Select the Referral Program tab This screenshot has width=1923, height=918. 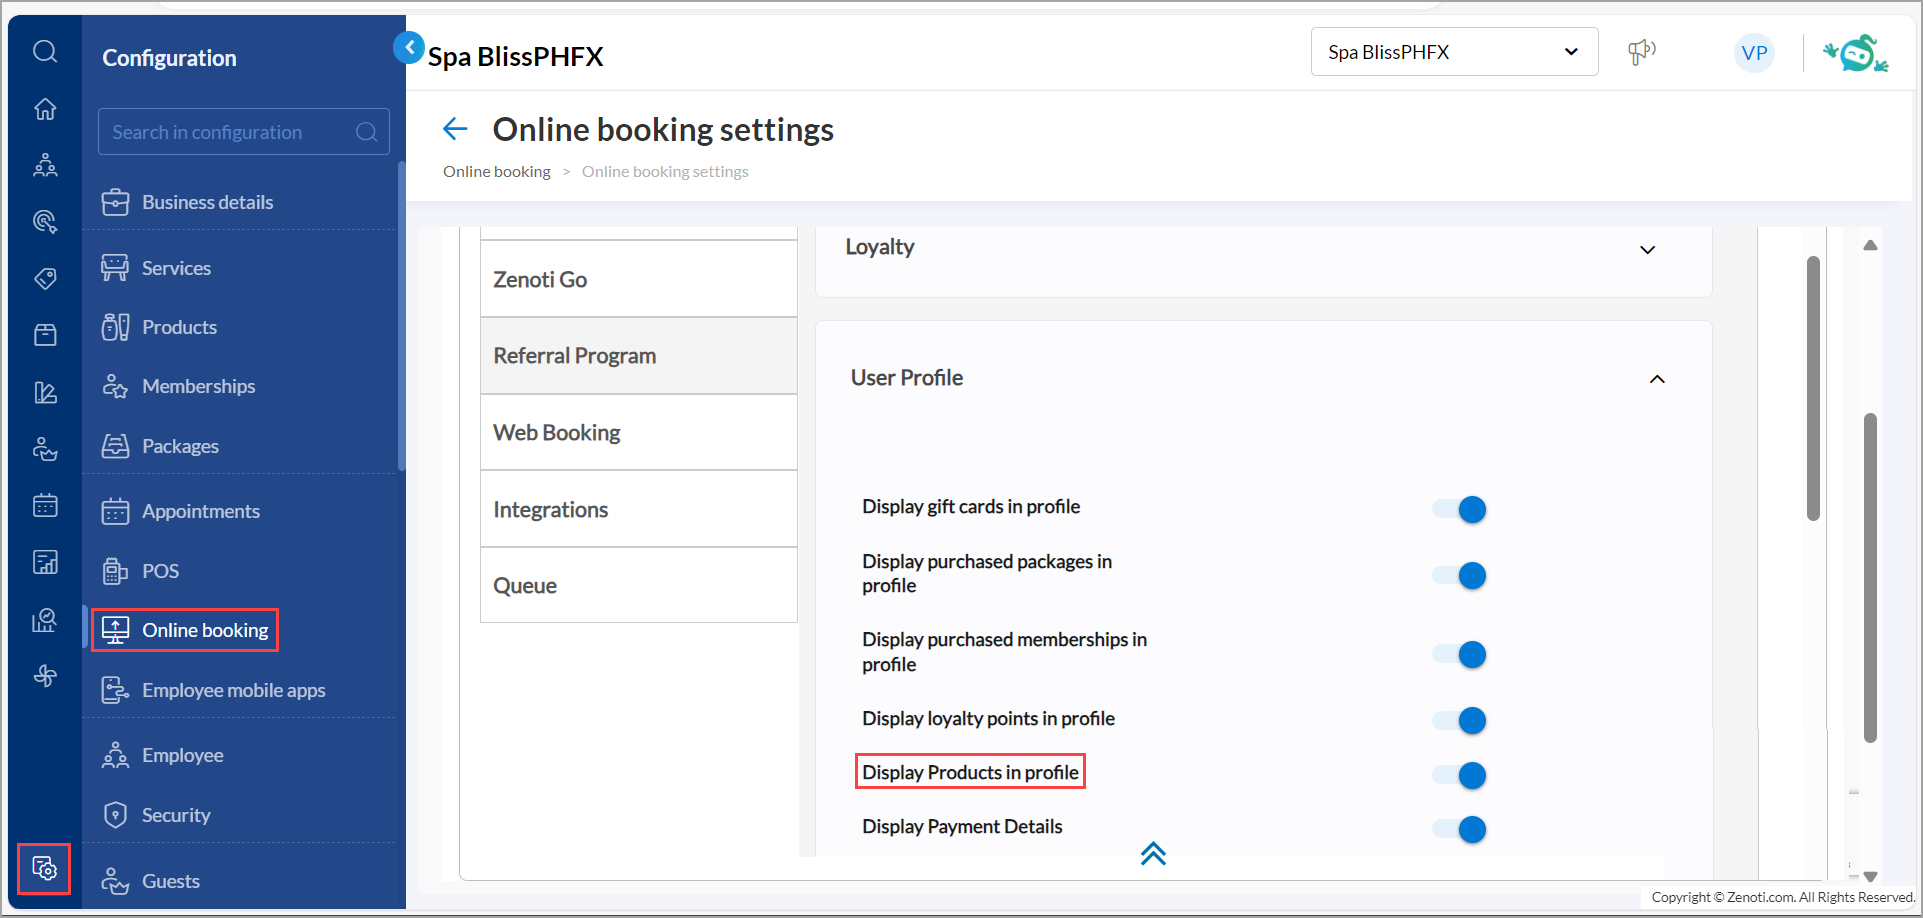click(639, 356)
